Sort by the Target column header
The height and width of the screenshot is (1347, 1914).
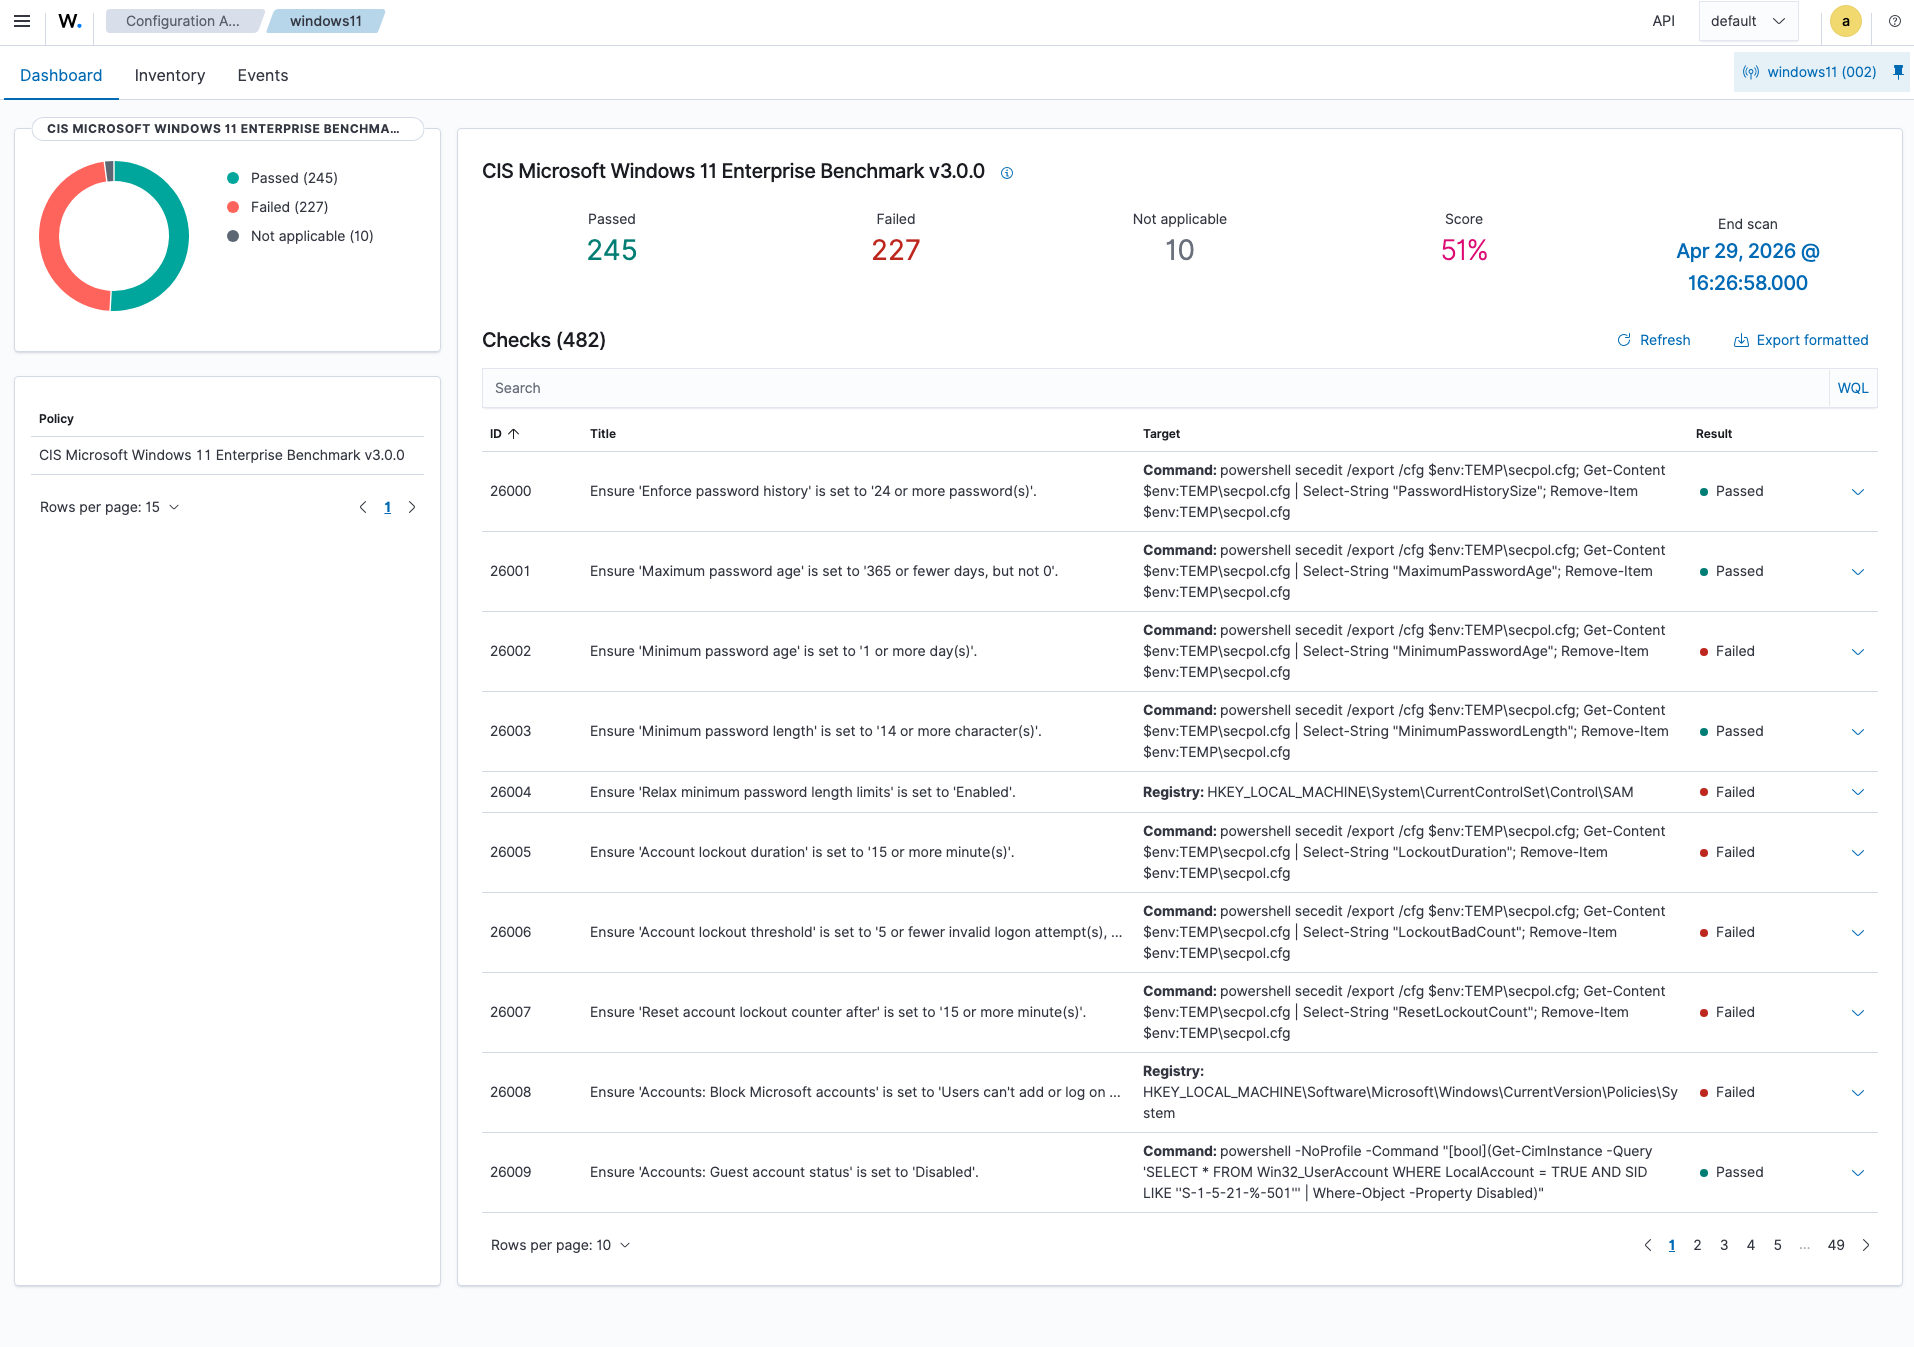pyautogui.click(x=1161, y=434)
